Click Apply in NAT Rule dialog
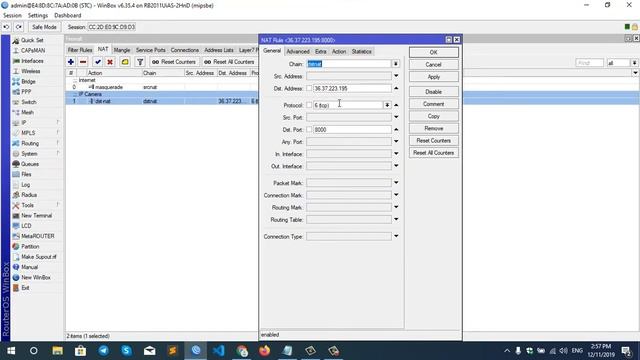640x360 pixels. tap(433, 77)
